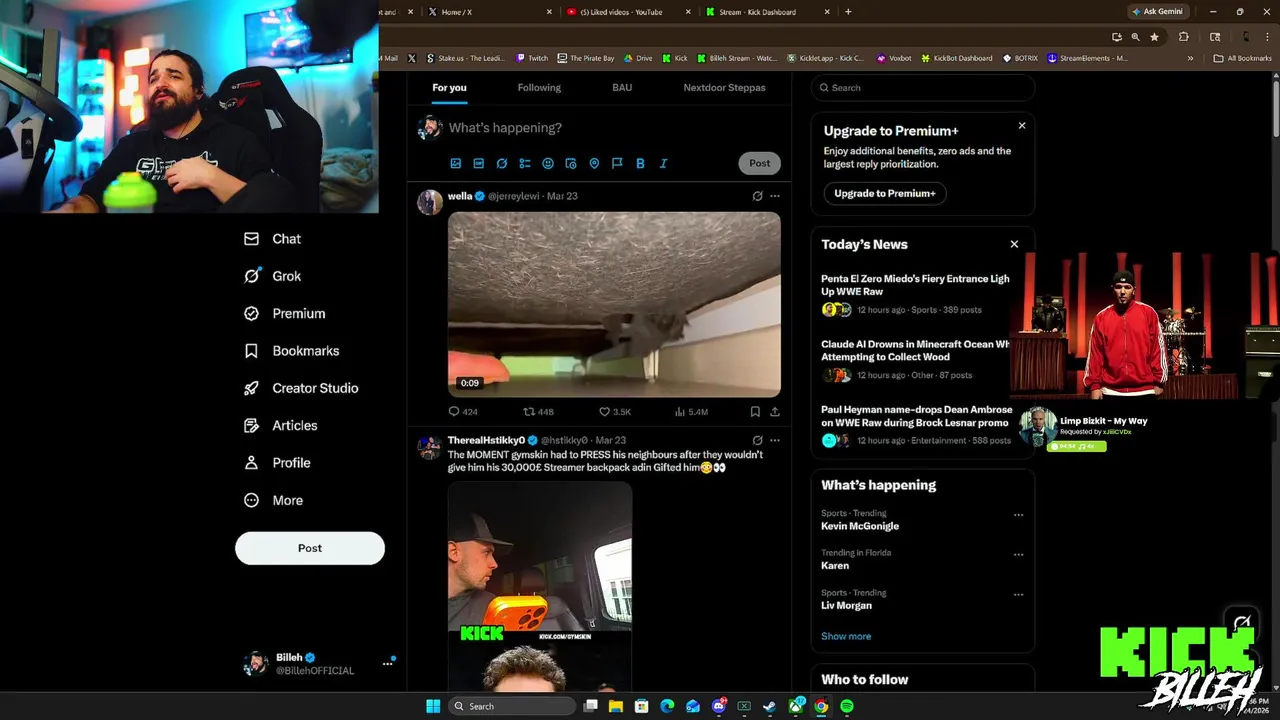
Task: Open a new browser tab
Action: point(848,12)
